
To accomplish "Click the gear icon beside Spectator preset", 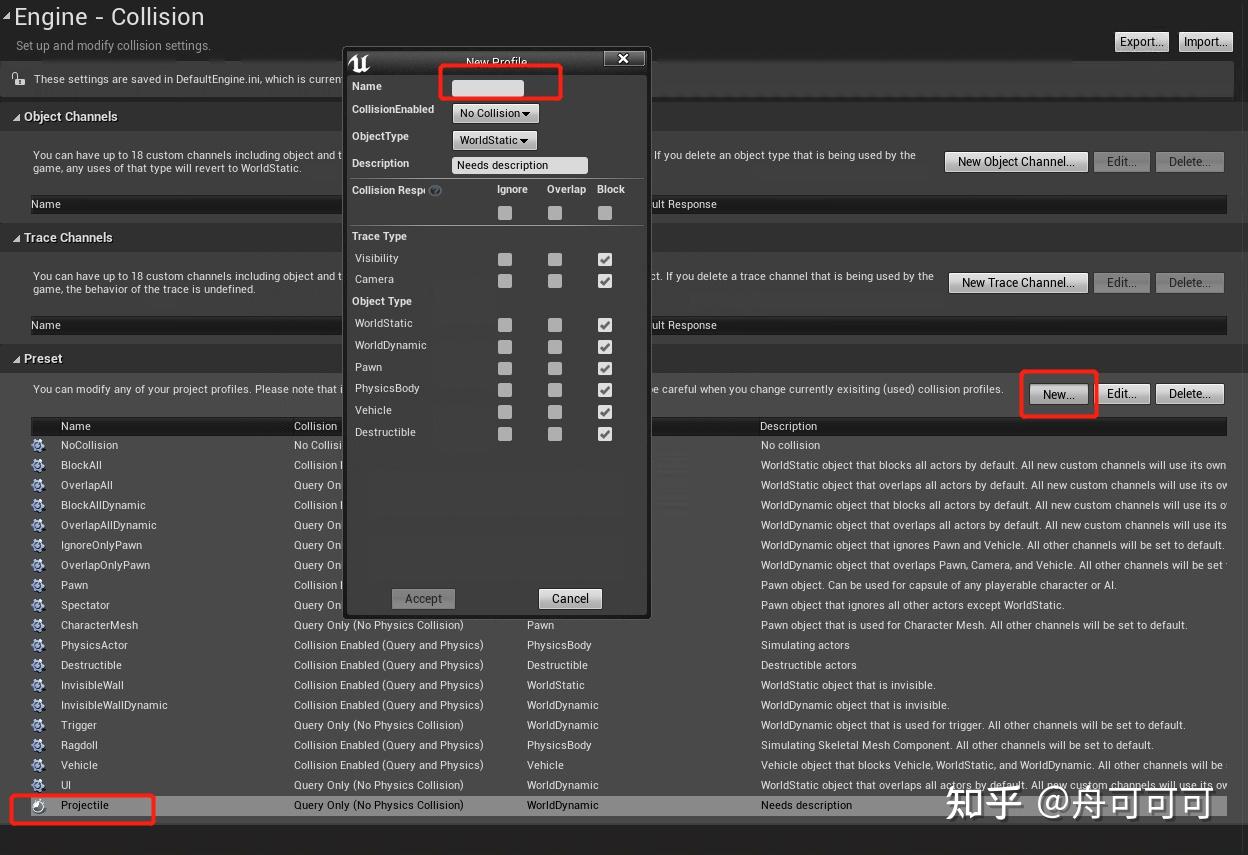I will click(38, 605).
